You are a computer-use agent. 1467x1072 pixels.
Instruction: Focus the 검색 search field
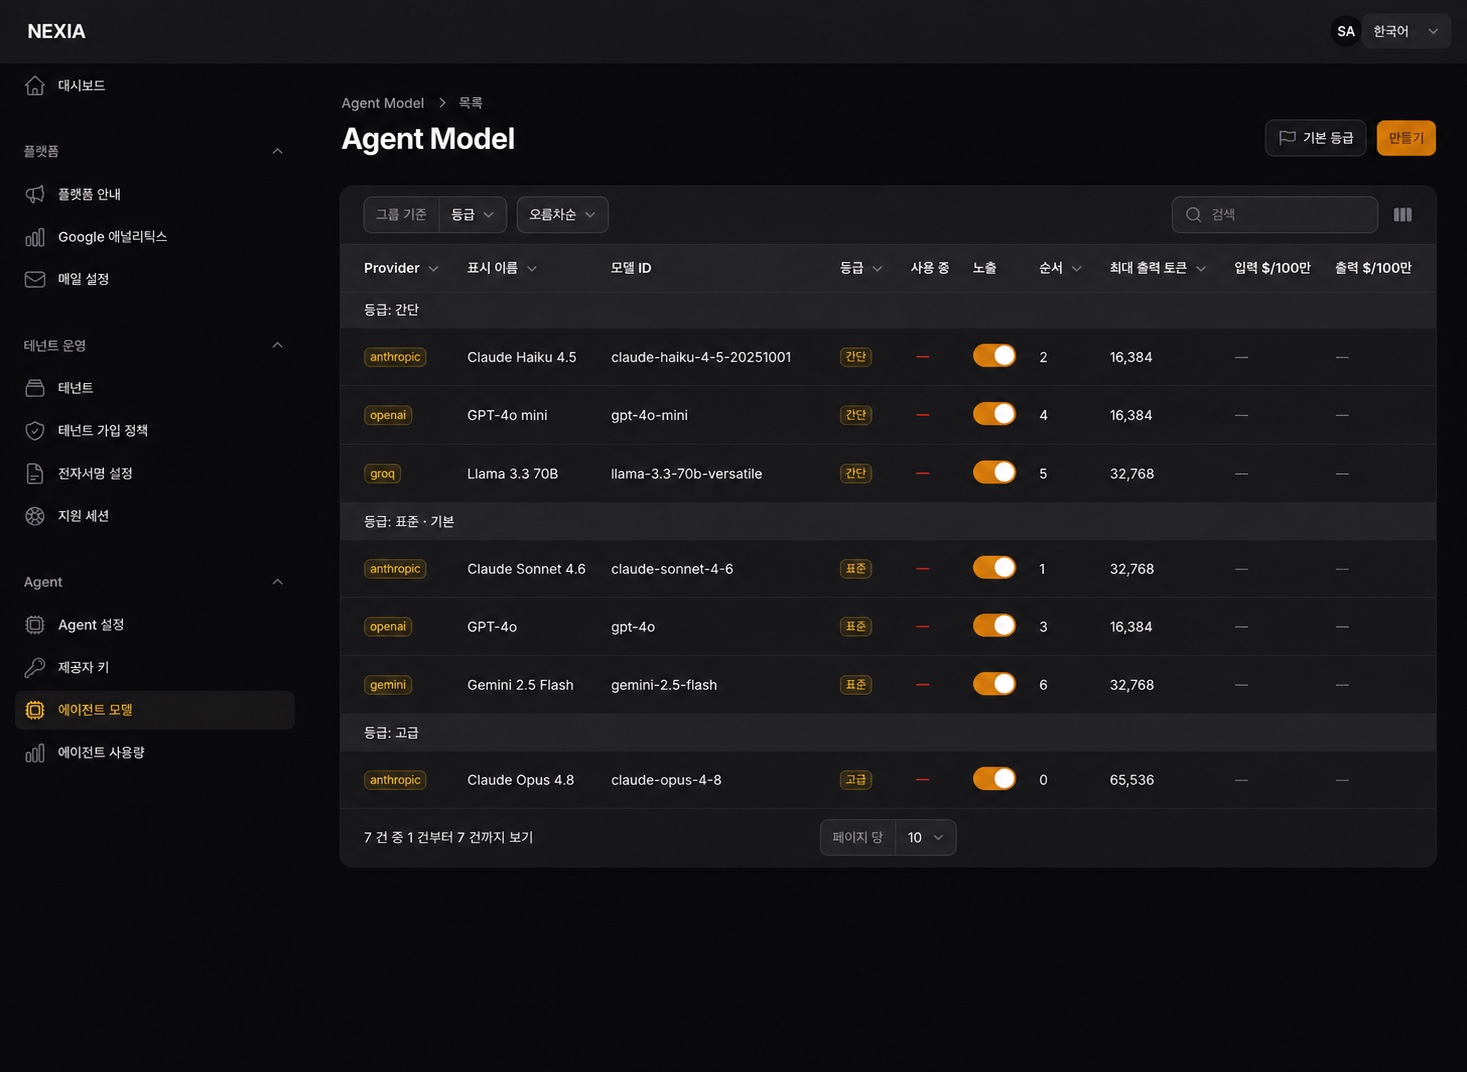point(1275,215)
